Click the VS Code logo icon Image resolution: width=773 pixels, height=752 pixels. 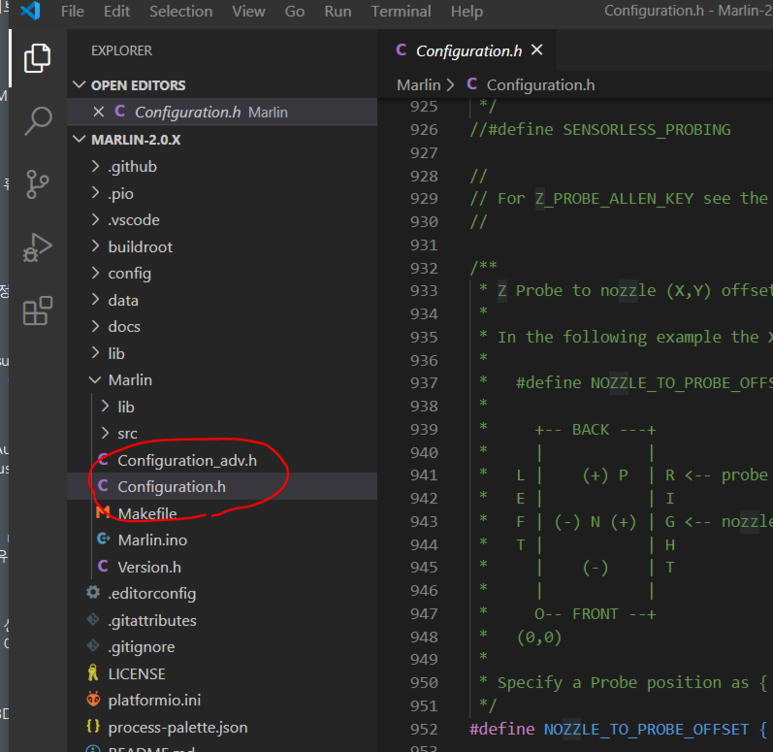tap(31, 10)
